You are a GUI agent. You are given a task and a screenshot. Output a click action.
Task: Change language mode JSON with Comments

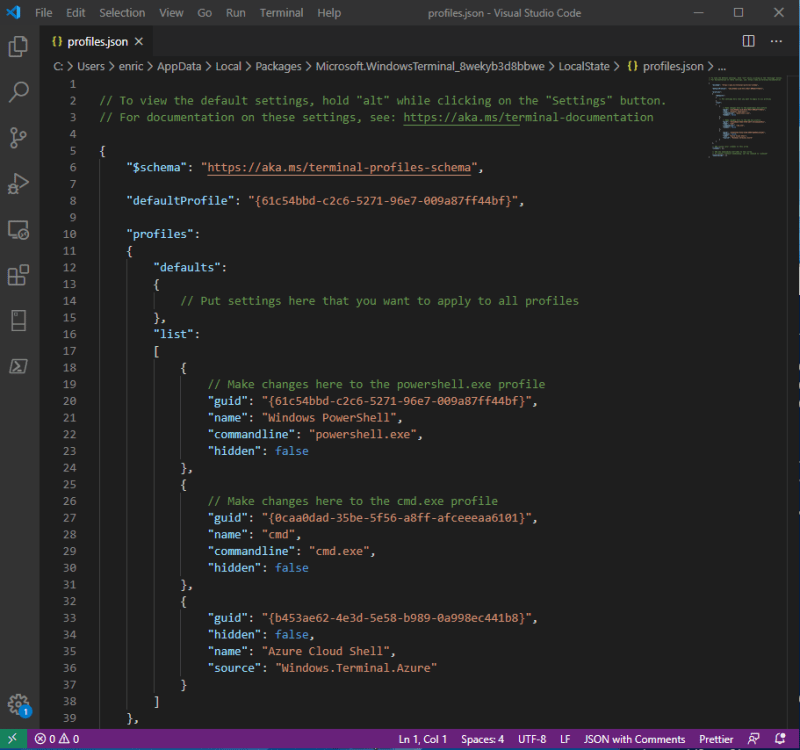(634, 739)
